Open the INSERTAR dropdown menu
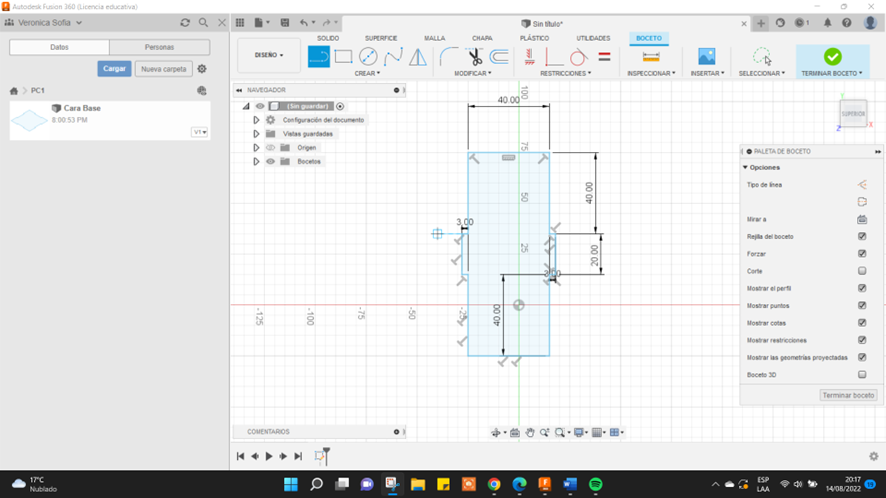886x498 pixels. coord(707,73)
